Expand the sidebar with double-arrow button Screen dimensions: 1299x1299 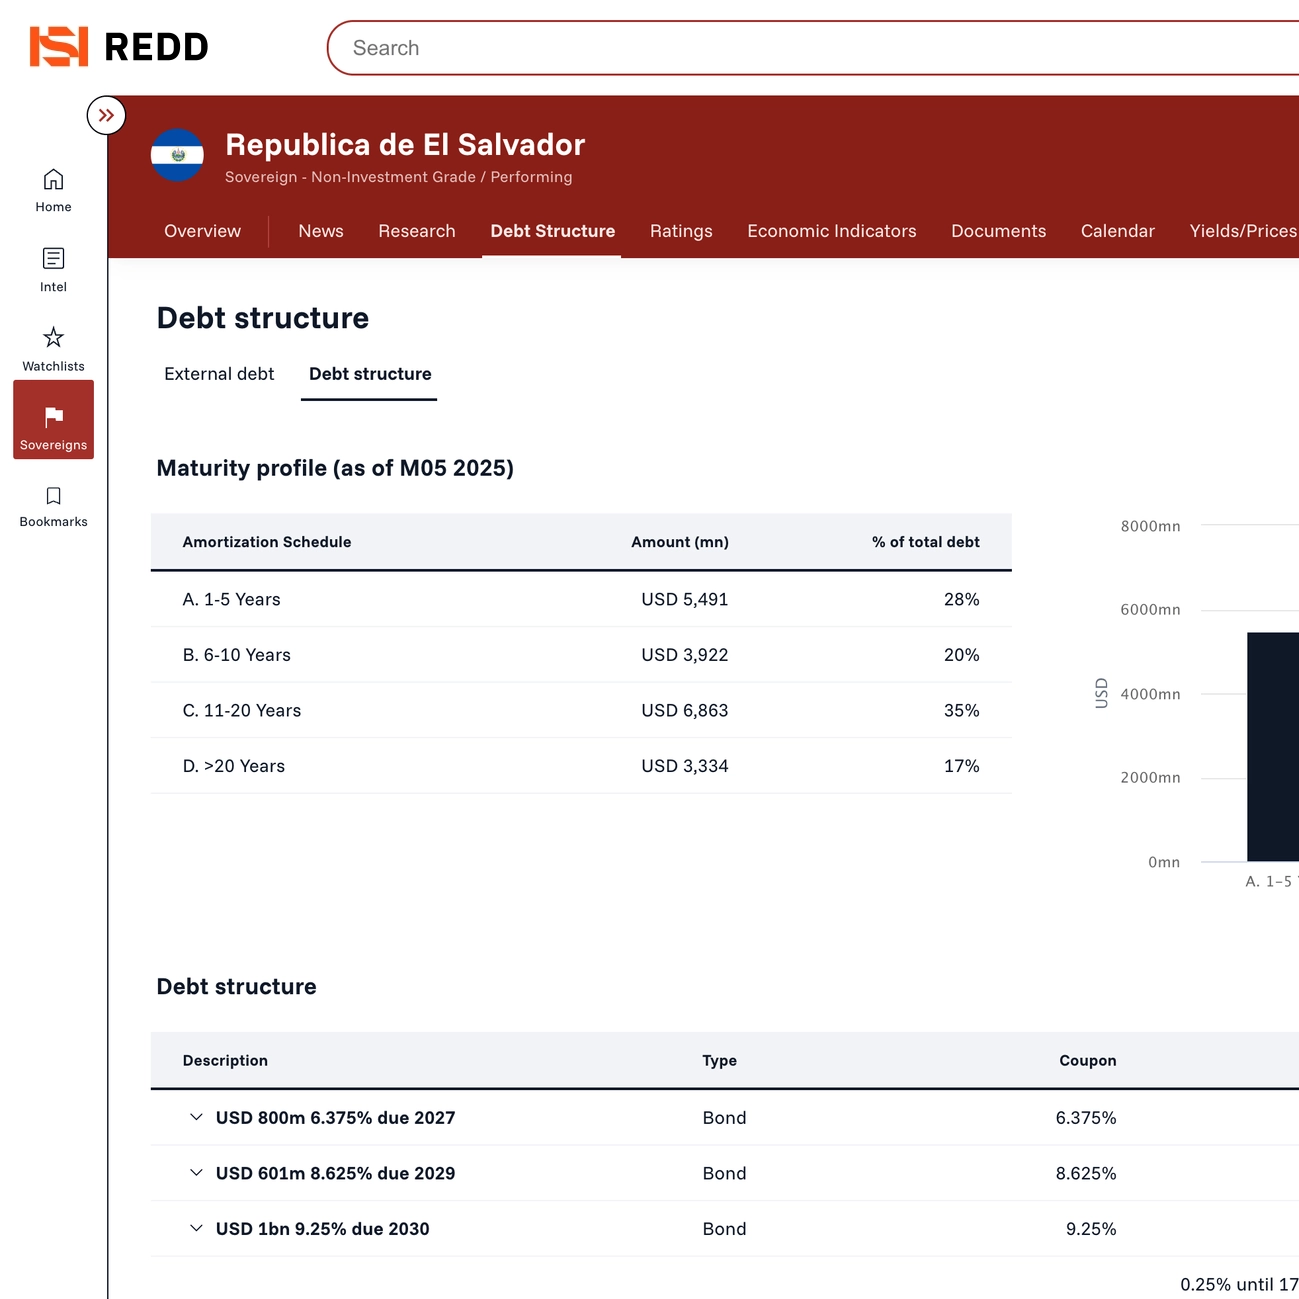(x=106, y=116)
